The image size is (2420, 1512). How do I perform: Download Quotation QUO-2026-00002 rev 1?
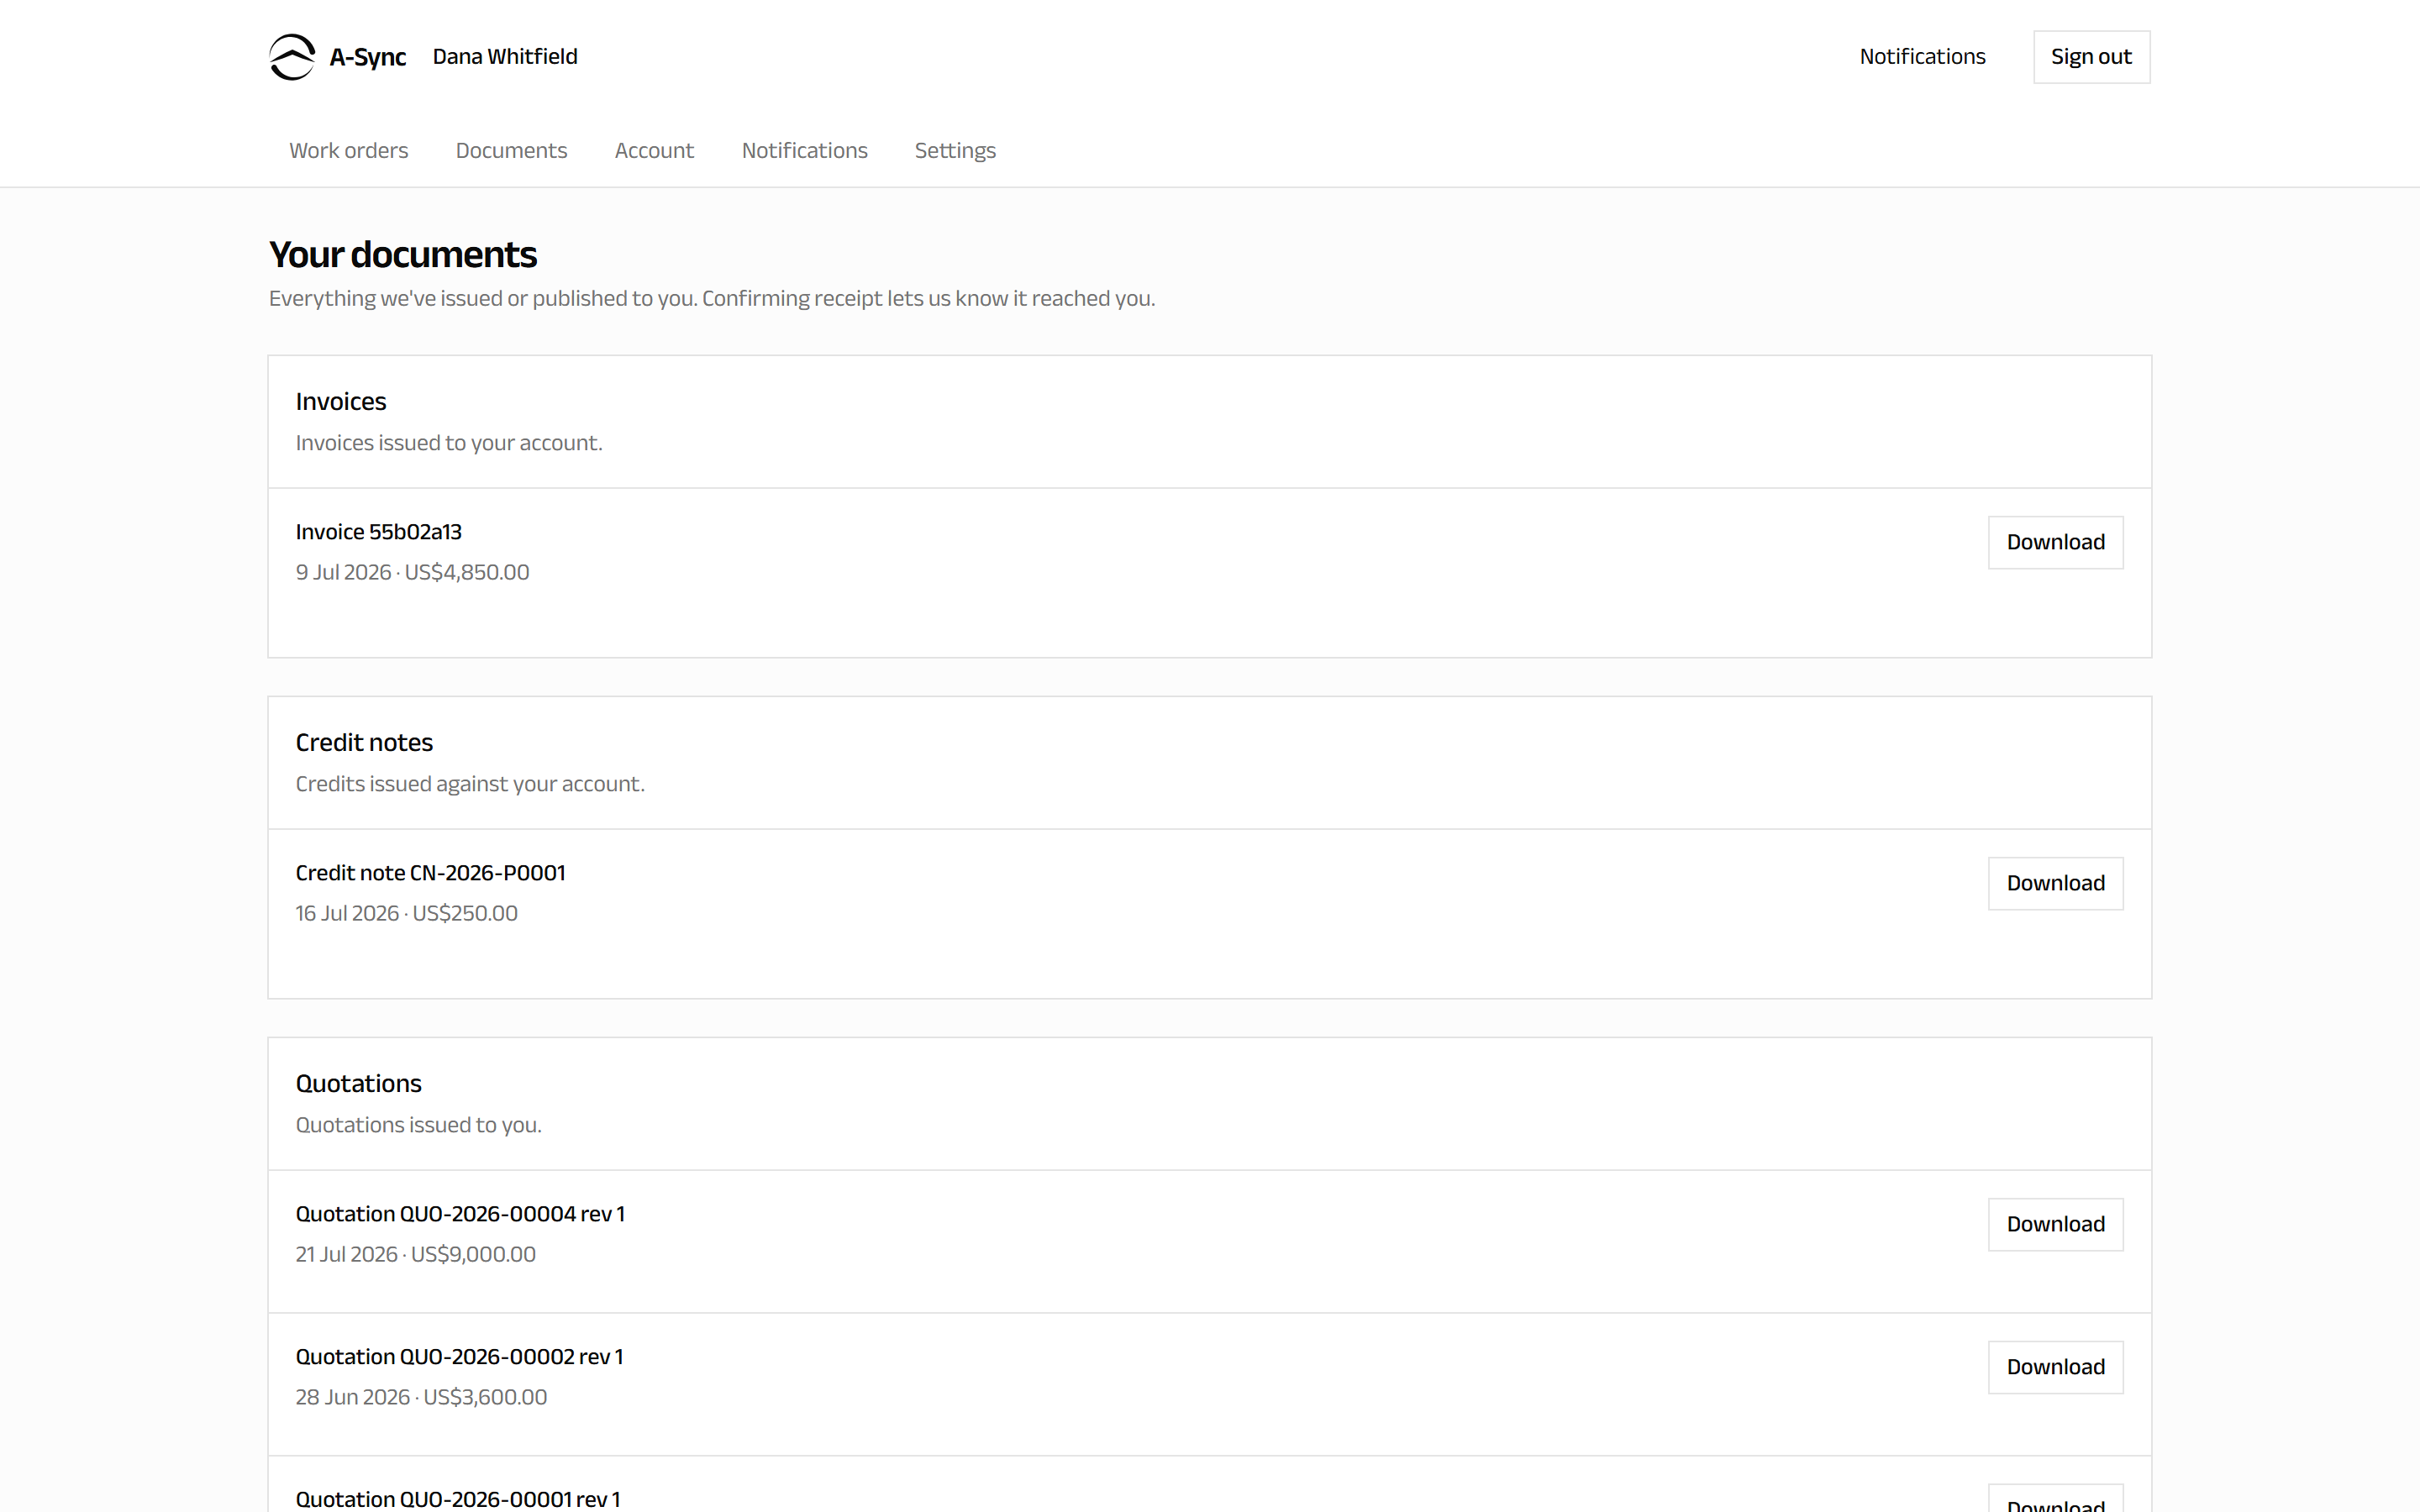pyautogui.click(x=2055, y=1367)
